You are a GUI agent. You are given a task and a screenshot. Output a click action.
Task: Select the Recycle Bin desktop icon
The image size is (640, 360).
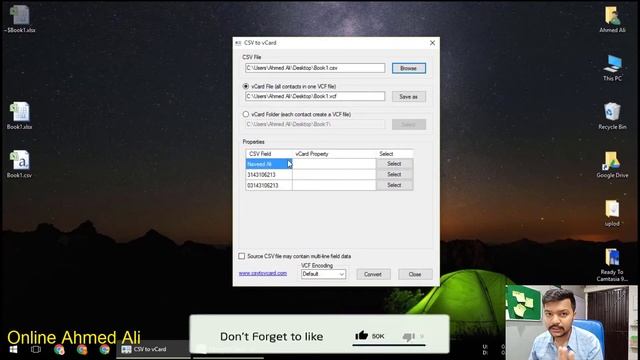click(612, 115)
